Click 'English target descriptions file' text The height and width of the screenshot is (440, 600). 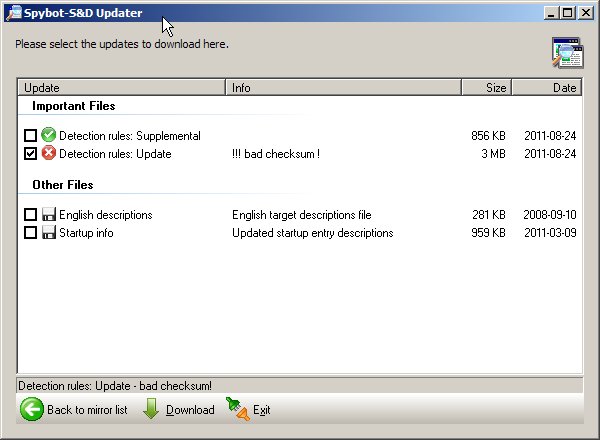point(302,215)
